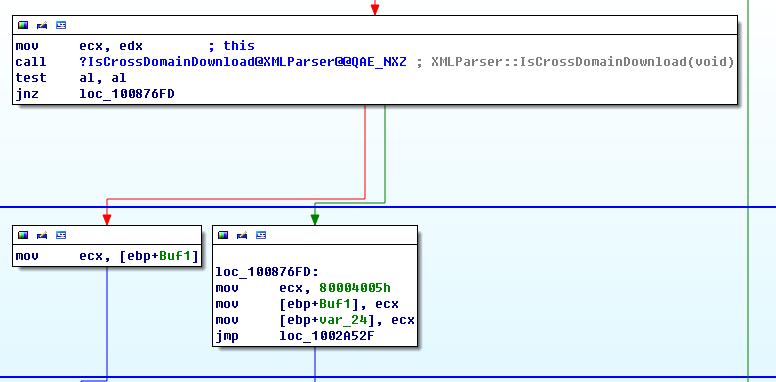This screenshot has height=382, width=776.
Task: Select the test al, al instruction
Action: pyautogui.click(x=71, y=78)
